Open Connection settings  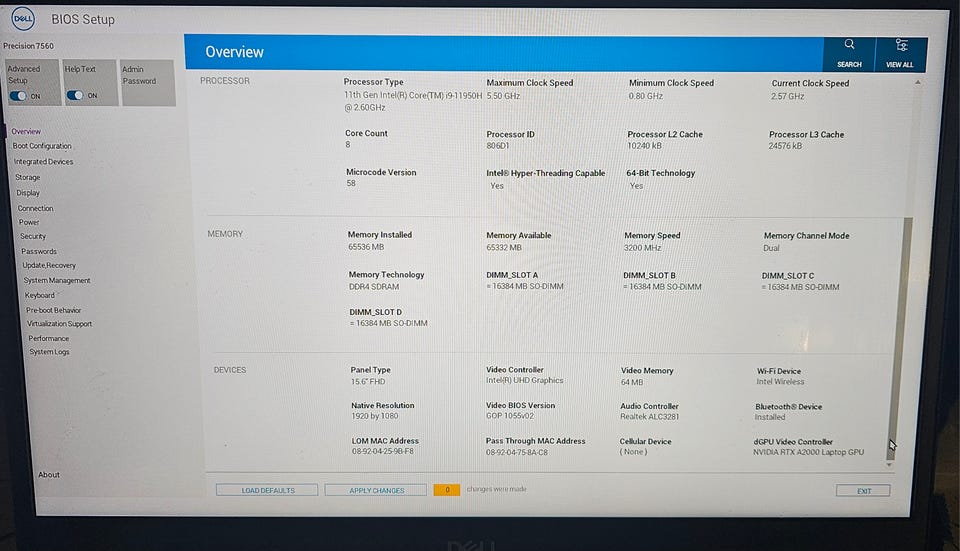[x=36, y=208]
